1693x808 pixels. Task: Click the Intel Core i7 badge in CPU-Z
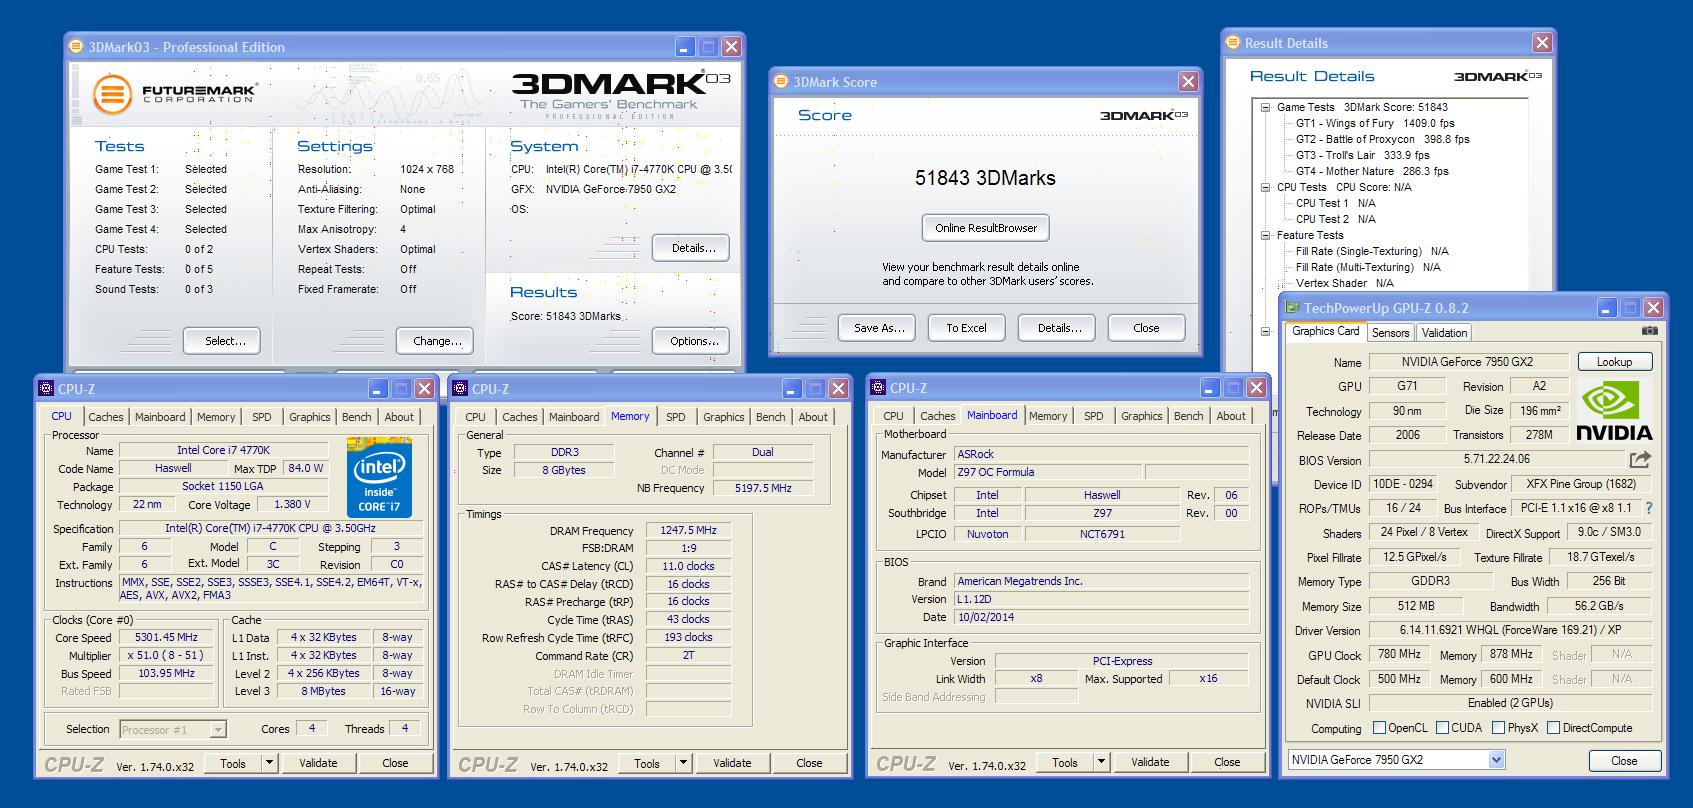pos(380,477)
